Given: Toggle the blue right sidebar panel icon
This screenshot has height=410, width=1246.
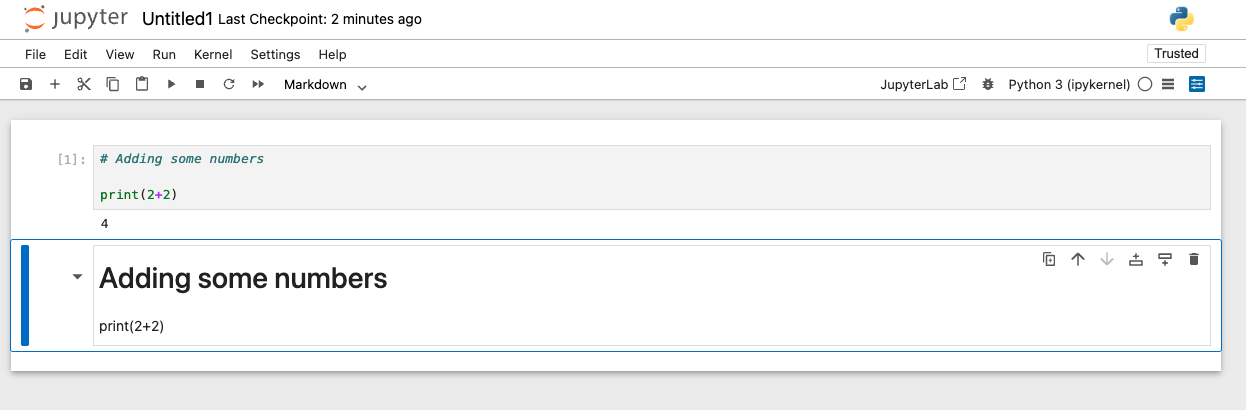Looking at the screenshot, I should tap(1197, 85).
